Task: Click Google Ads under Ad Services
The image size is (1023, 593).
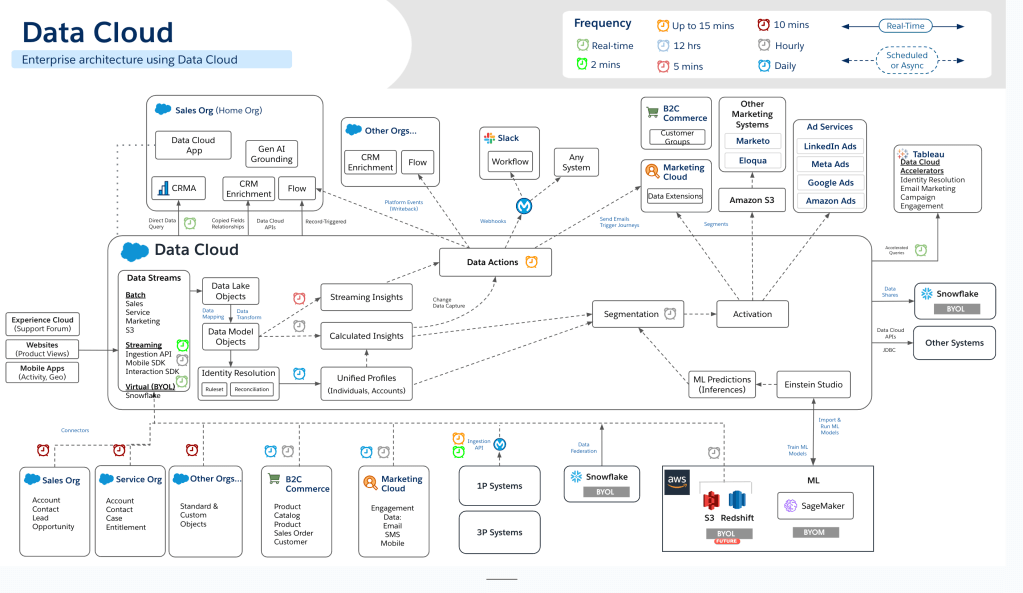Action: [830, 183]
